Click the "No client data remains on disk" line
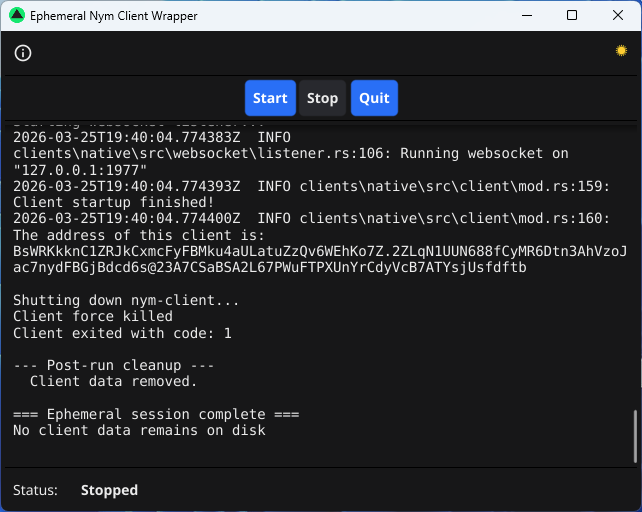642x512 pixels. [x=139, y=430]
